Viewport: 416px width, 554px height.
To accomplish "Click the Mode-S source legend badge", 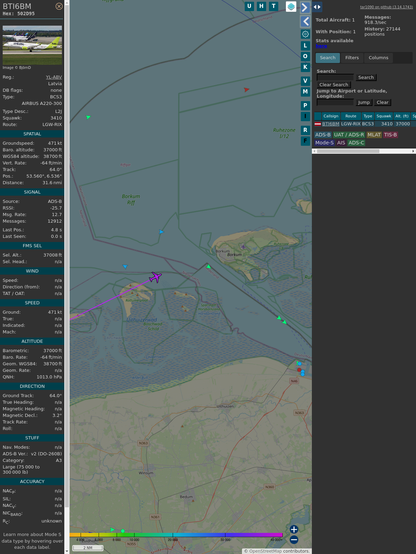I will click(324, 143).
